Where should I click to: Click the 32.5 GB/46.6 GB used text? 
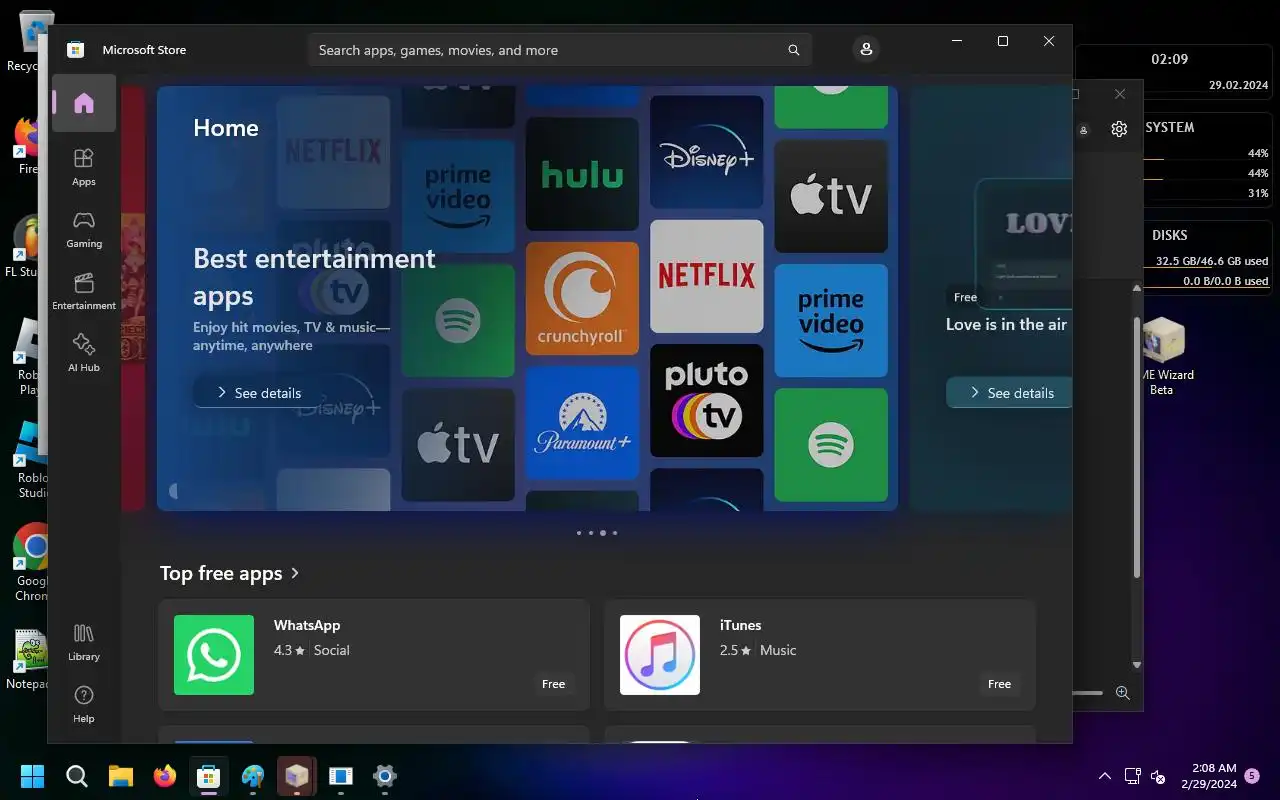click(1212, 261)
